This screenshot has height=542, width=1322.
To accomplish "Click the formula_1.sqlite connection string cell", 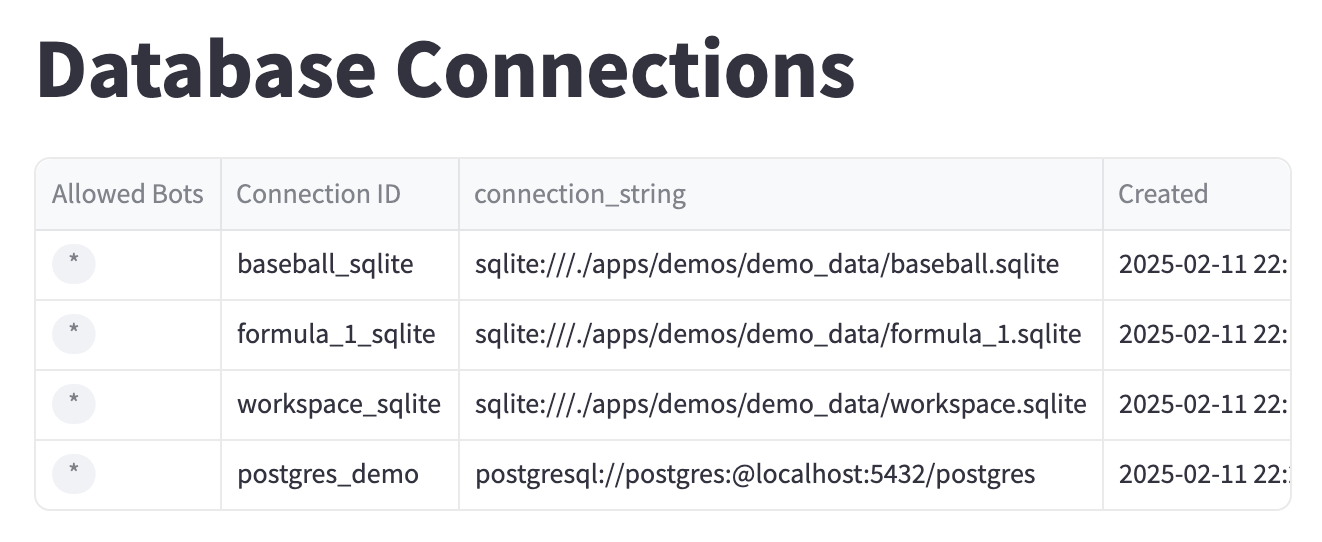I will [781, 334].
